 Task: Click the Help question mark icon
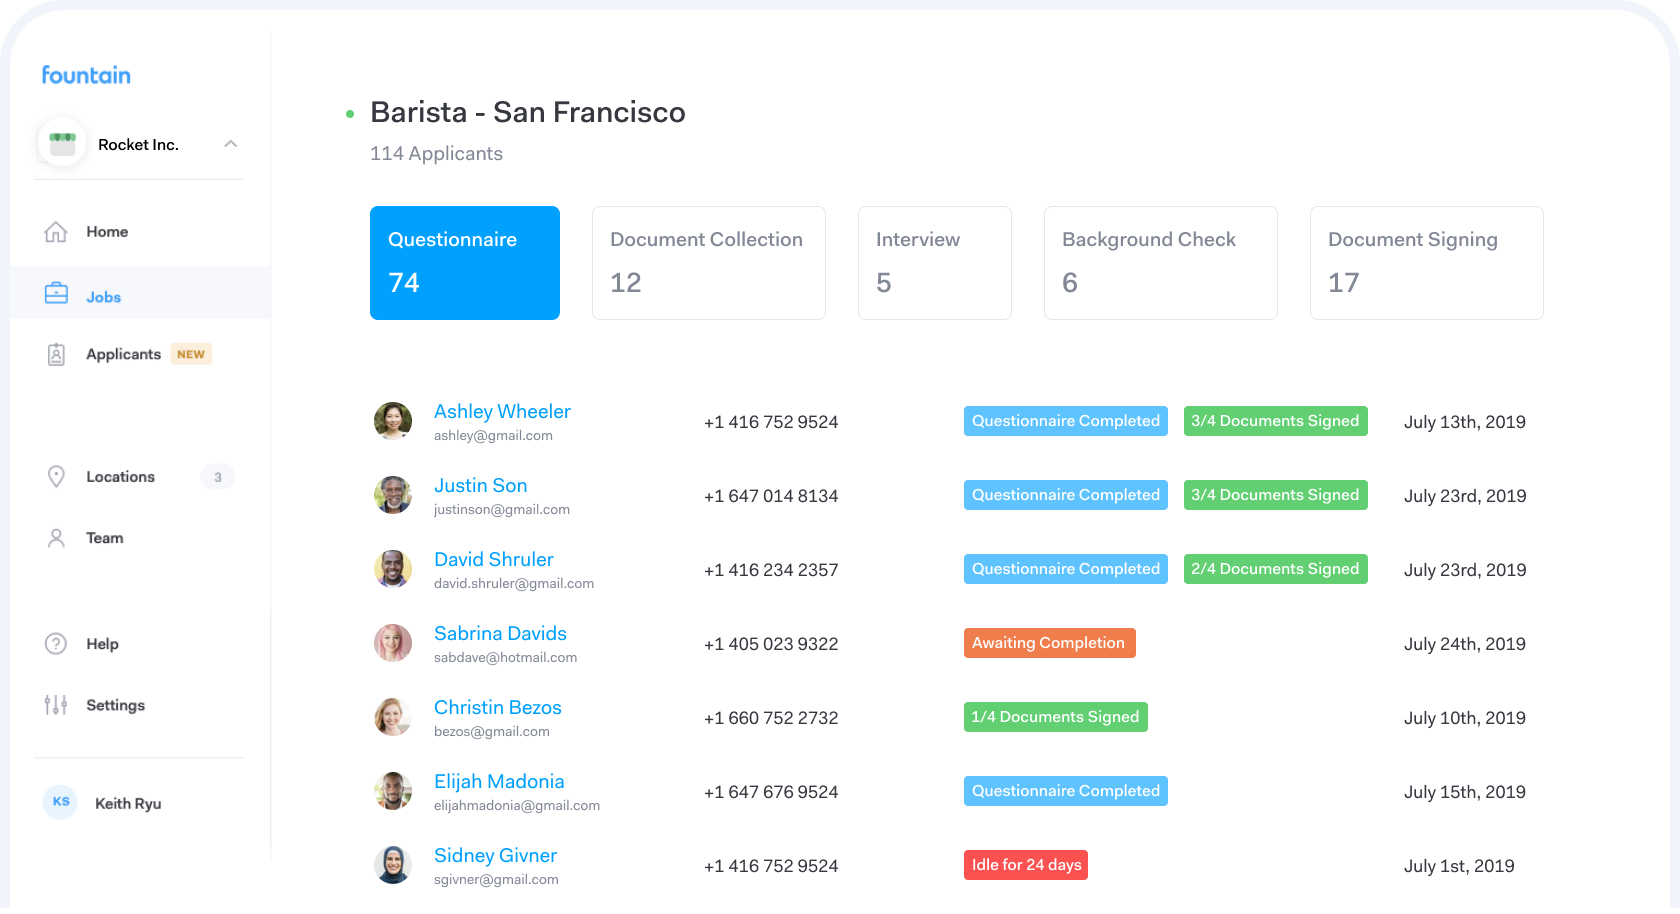pyautogui.click(x=56, y=644)
